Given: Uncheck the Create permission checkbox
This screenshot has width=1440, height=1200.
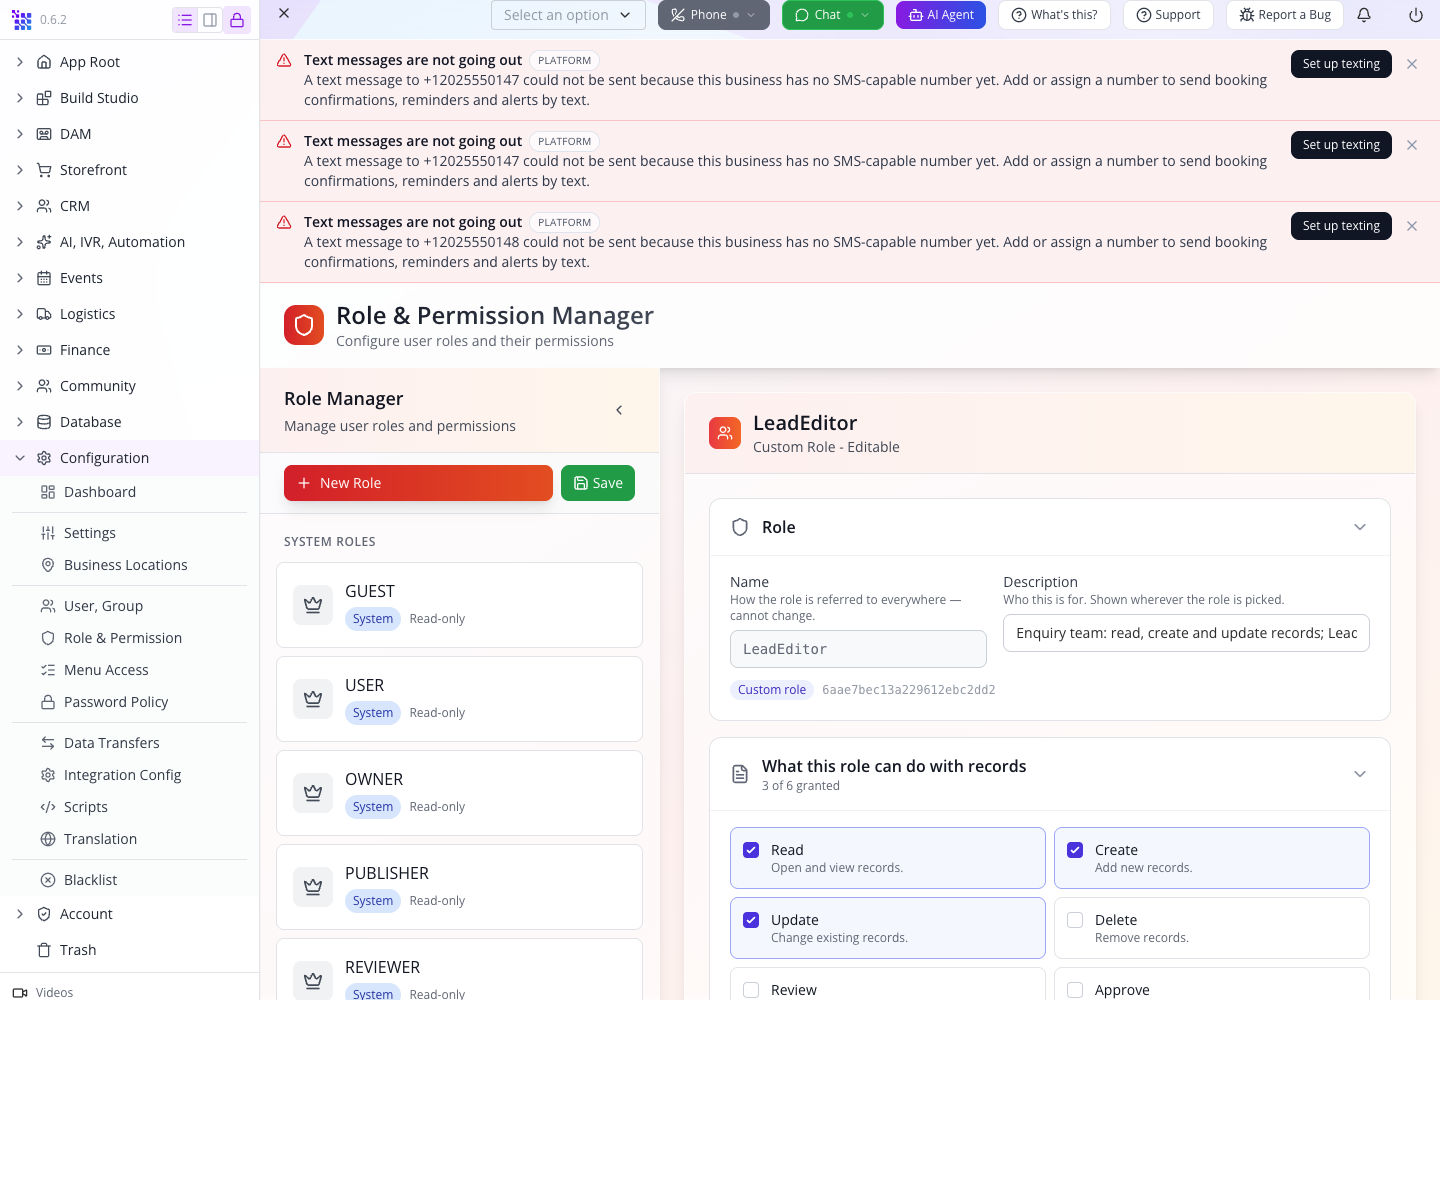Looking at the screenshot, I should (x=1075, y=850).
